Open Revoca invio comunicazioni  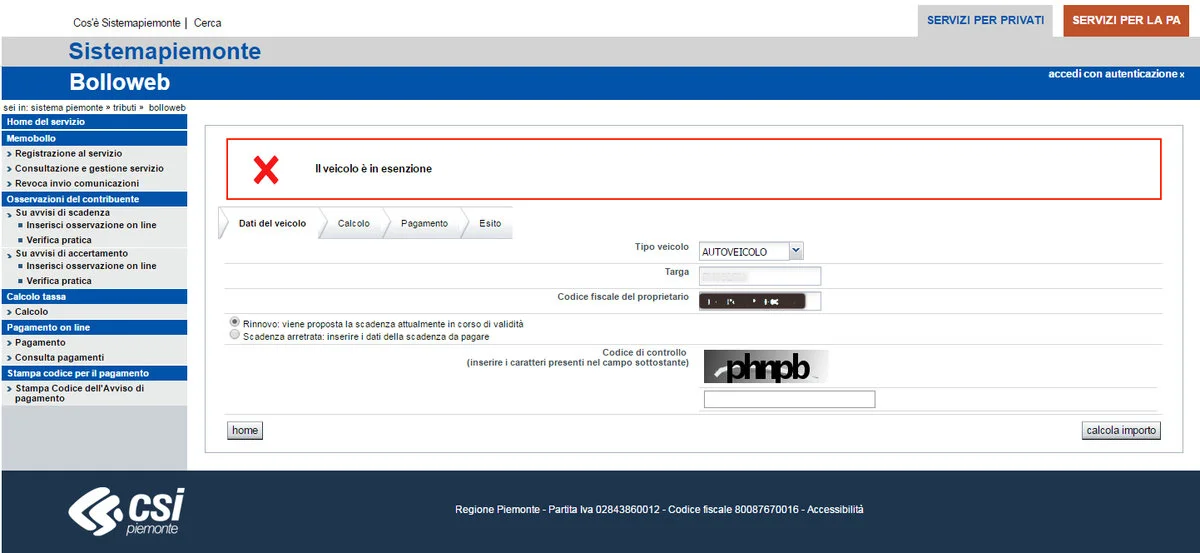point(77,184)
